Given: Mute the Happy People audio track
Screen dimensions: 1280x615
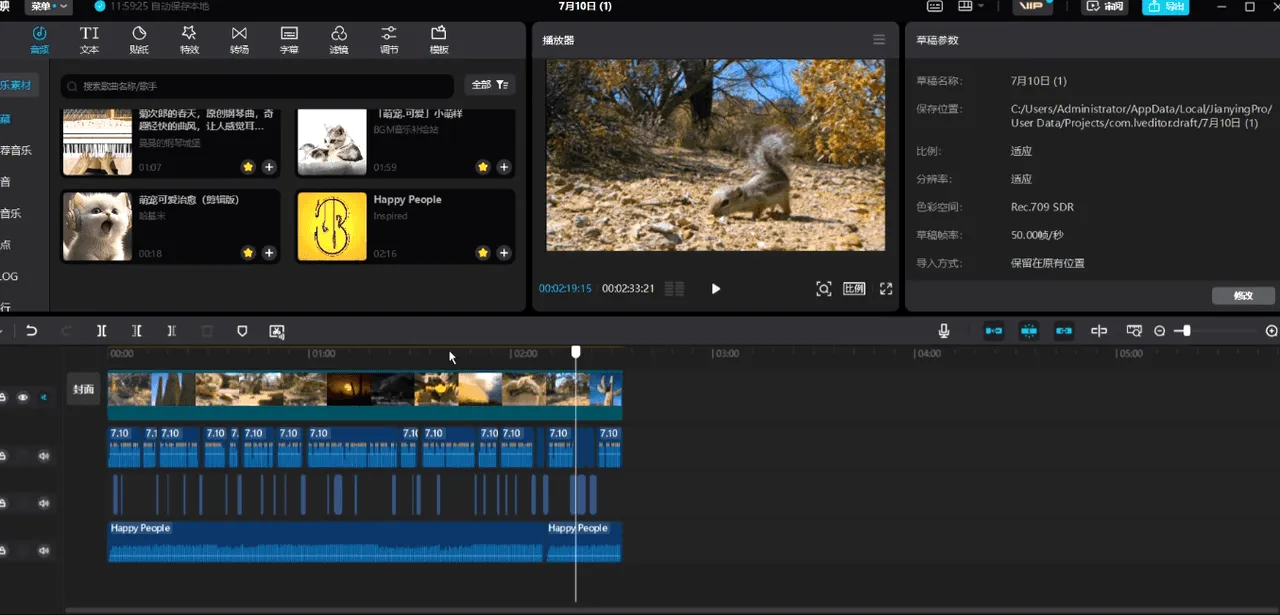Looking at the screenshot, I should pyautogui.click(x=44, y=550).
